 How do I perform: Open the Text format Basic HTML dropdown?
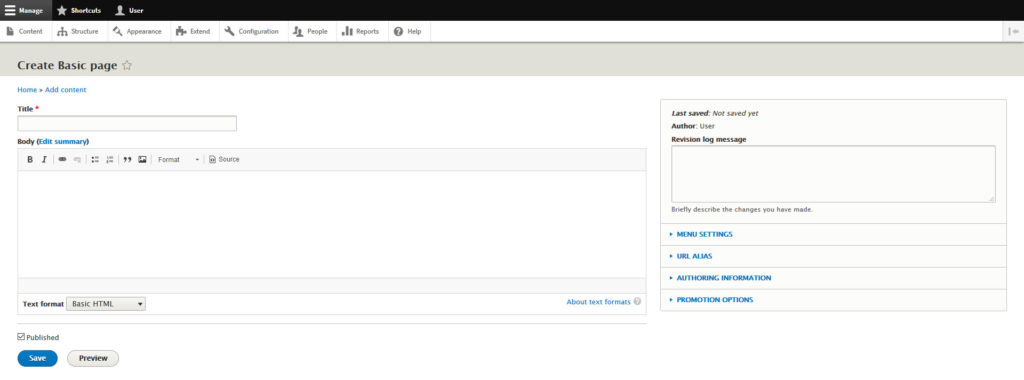[x=106, y=304]
